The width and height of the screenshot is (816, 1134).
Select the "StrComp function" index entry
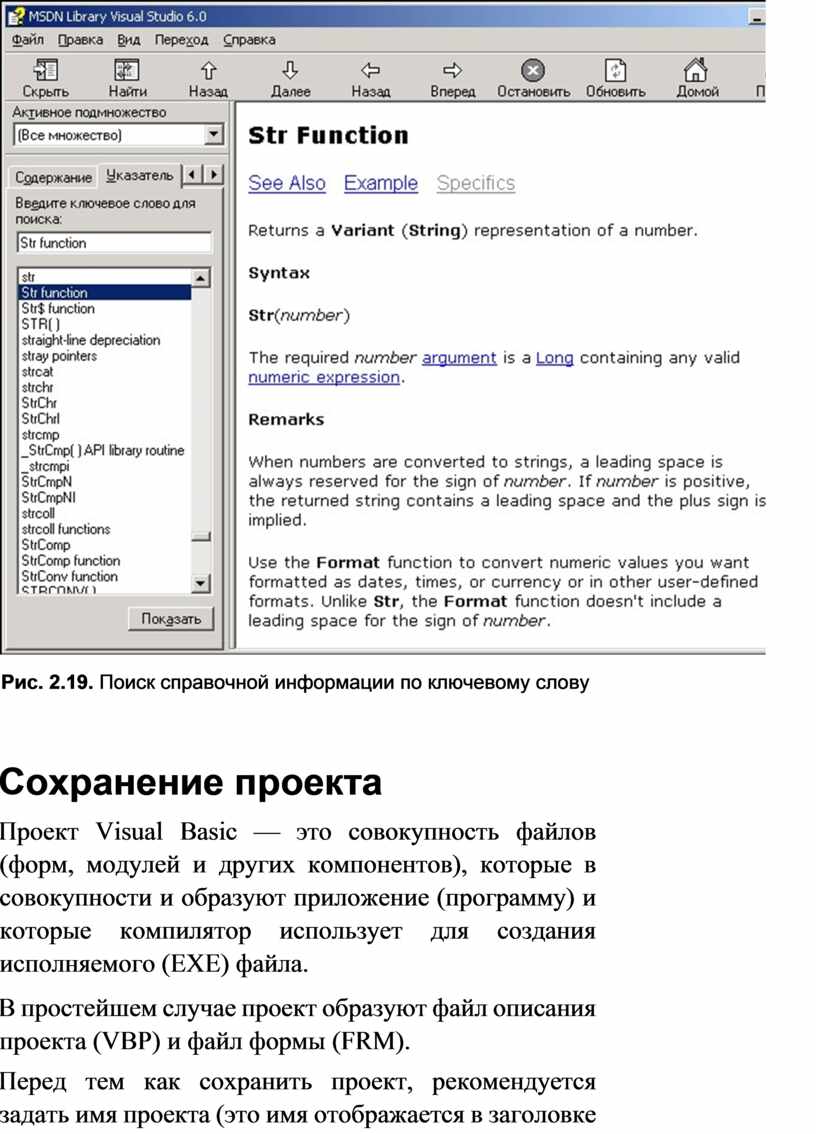pyautogui.click(x=71, y=560)
